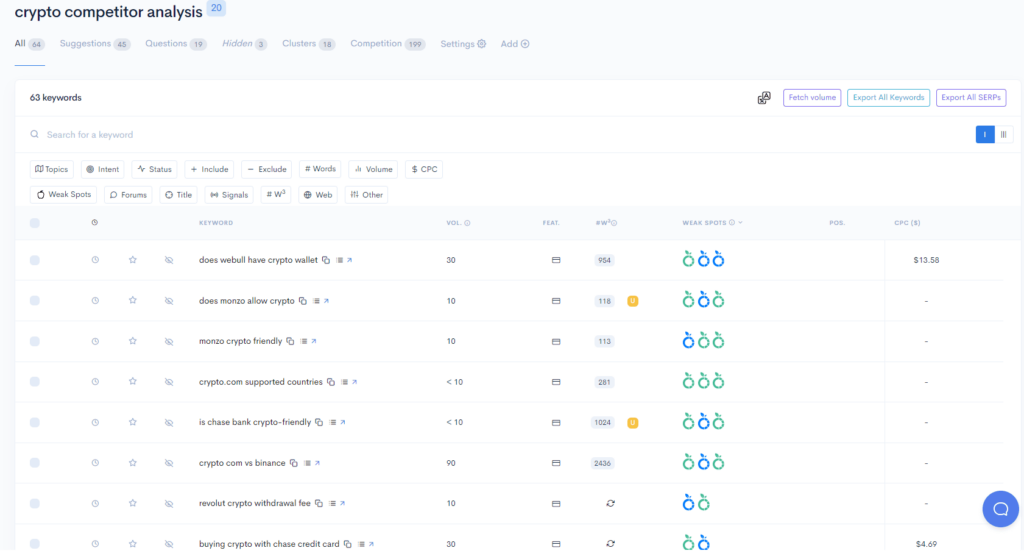
Task: Open the Volume filter
Action: 374,169
